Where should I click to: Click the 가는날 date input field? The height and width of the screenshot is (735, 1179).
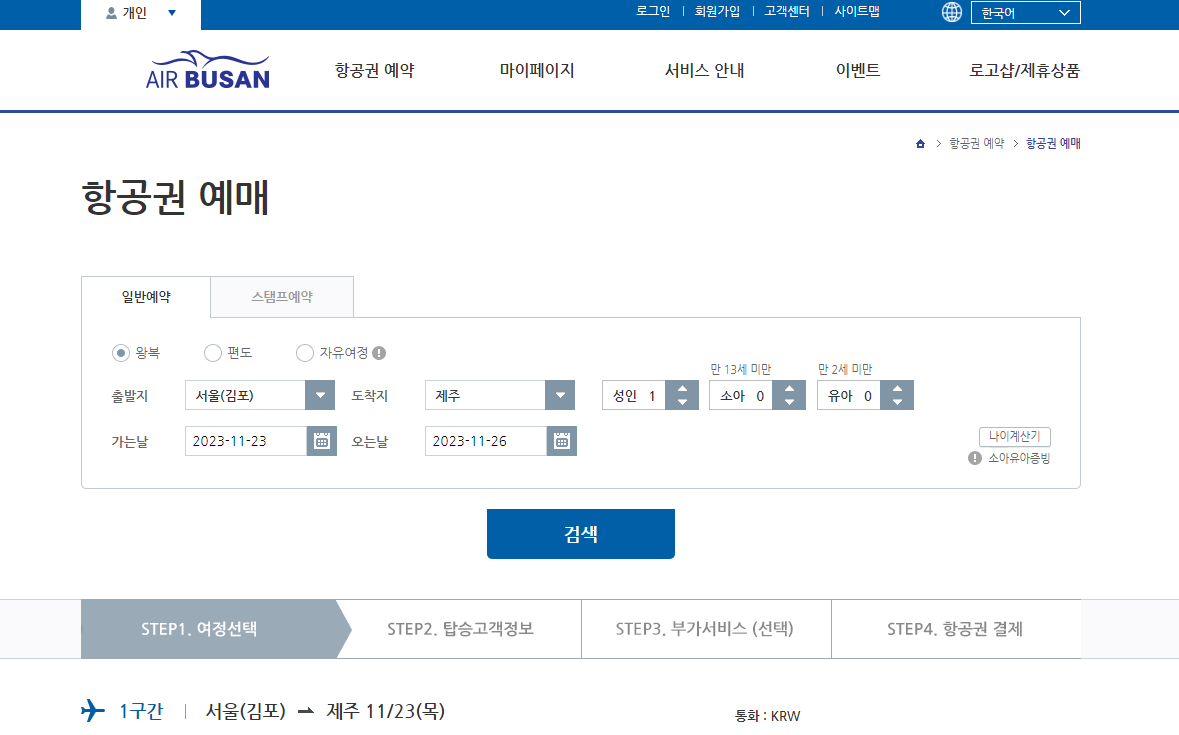[245, 440]
